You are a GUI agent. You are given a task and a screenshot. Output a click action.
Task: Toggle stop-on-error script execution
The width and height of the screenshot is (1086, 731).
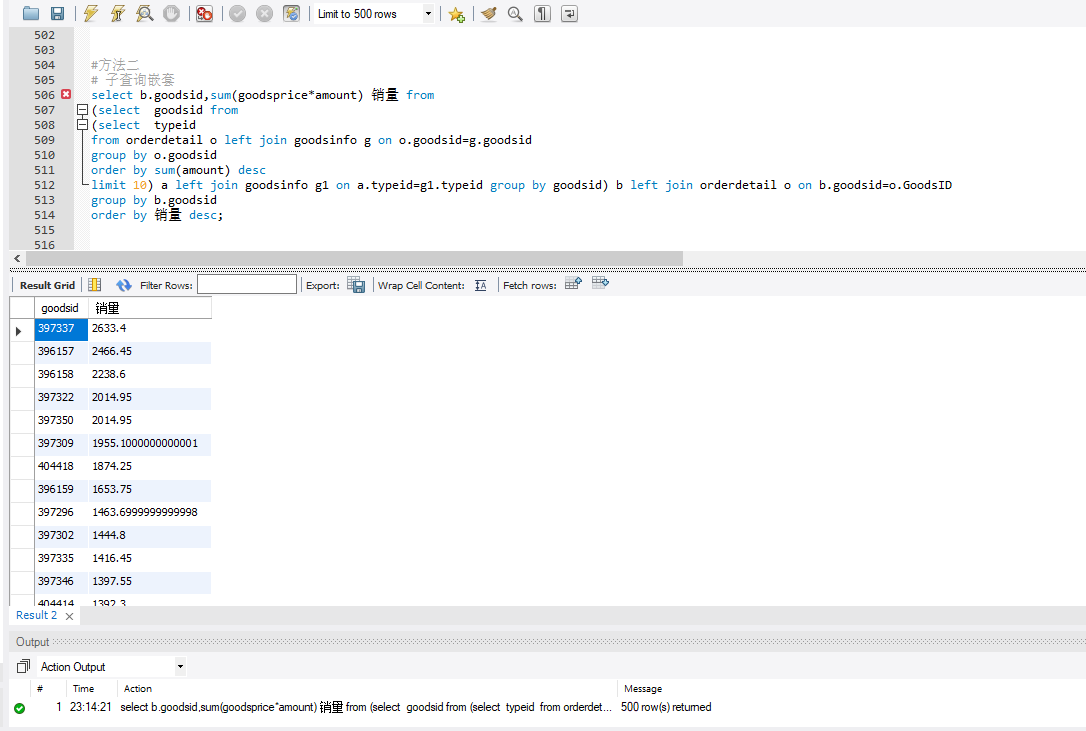click(204, 14)
